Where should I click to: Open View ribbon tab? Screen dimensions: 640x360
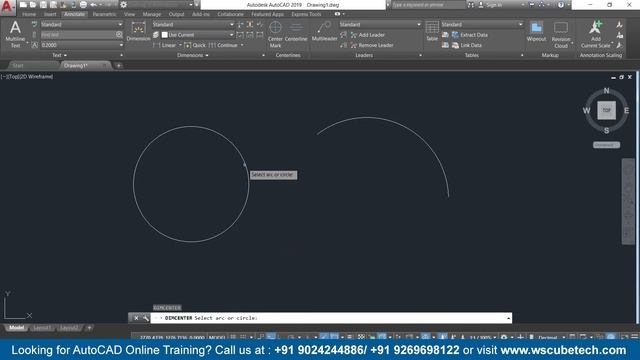point(129,14)
